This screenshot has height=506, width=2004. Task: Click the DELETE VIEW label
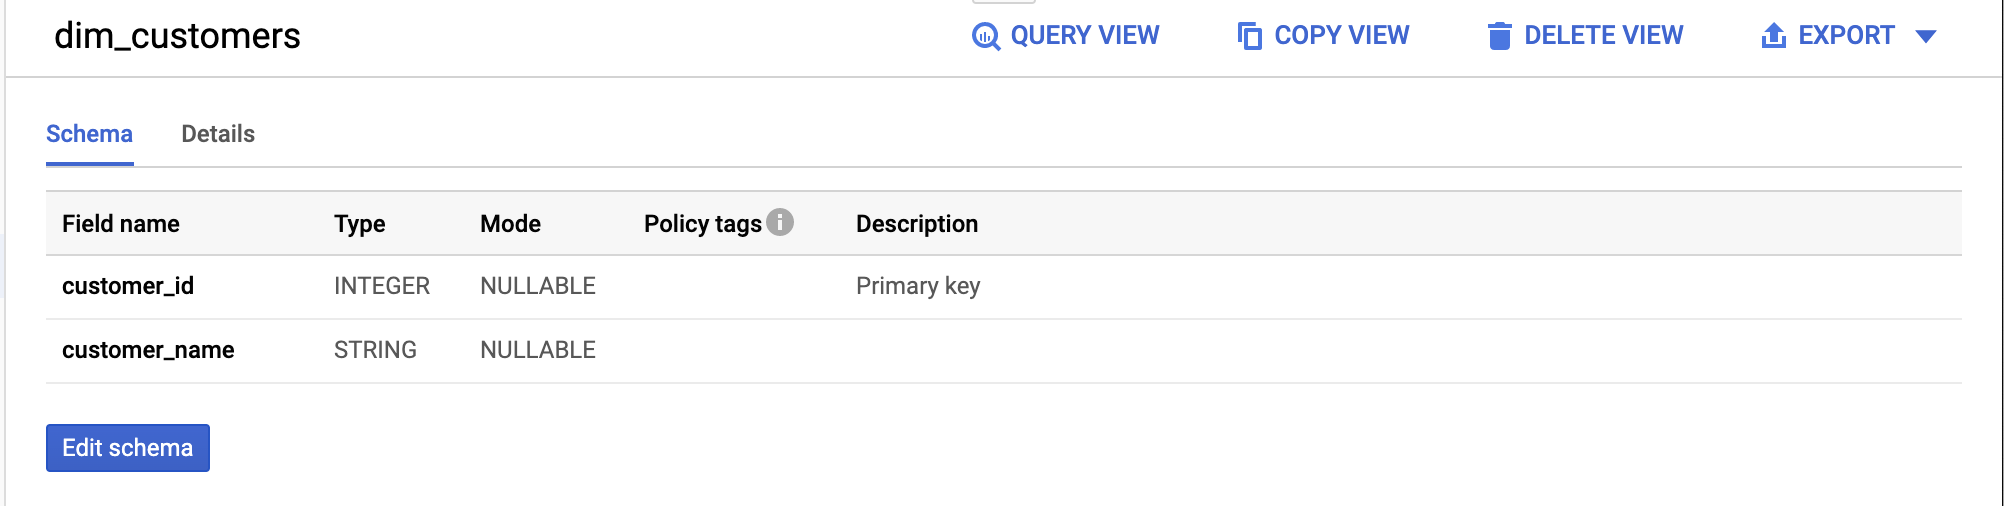click(x=1603, y=36)
